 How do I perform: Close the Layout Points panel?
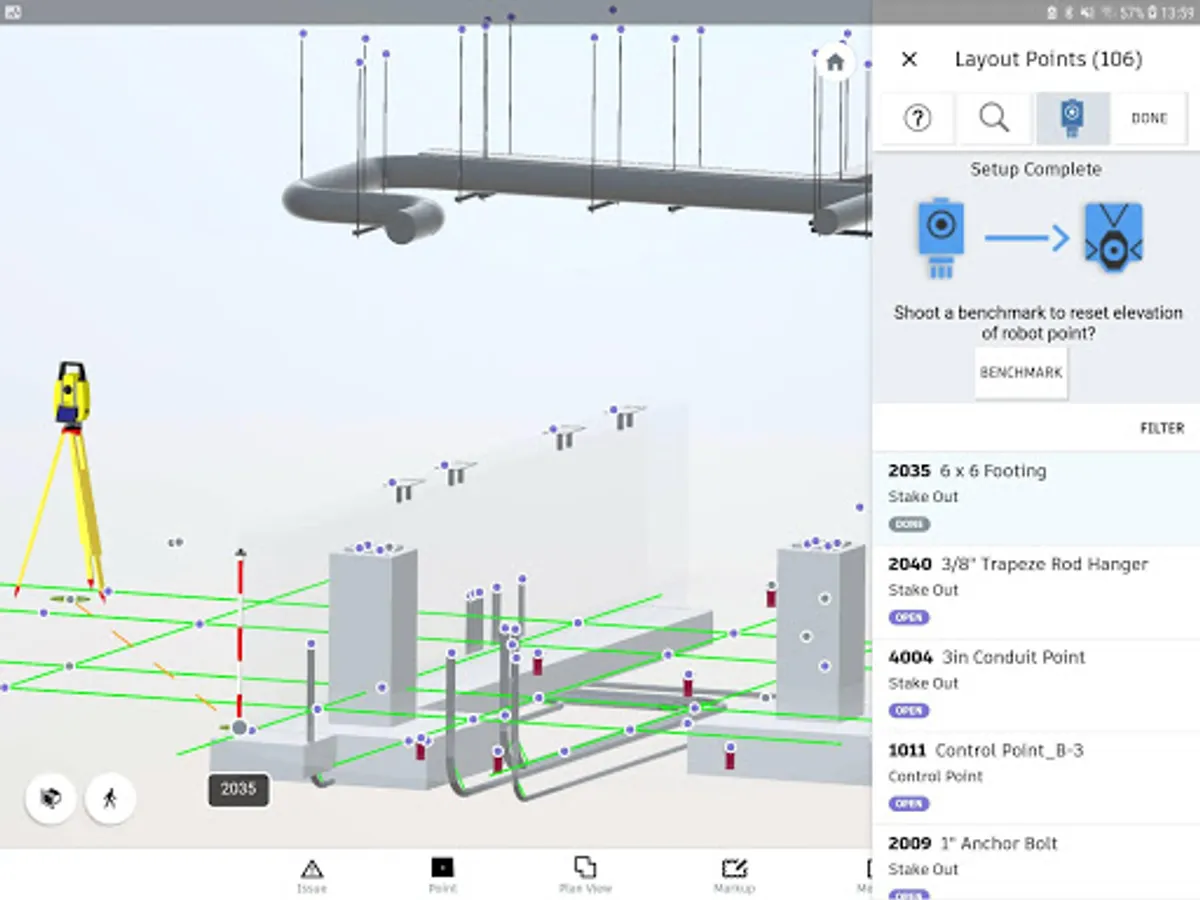[x=909, y=59]
